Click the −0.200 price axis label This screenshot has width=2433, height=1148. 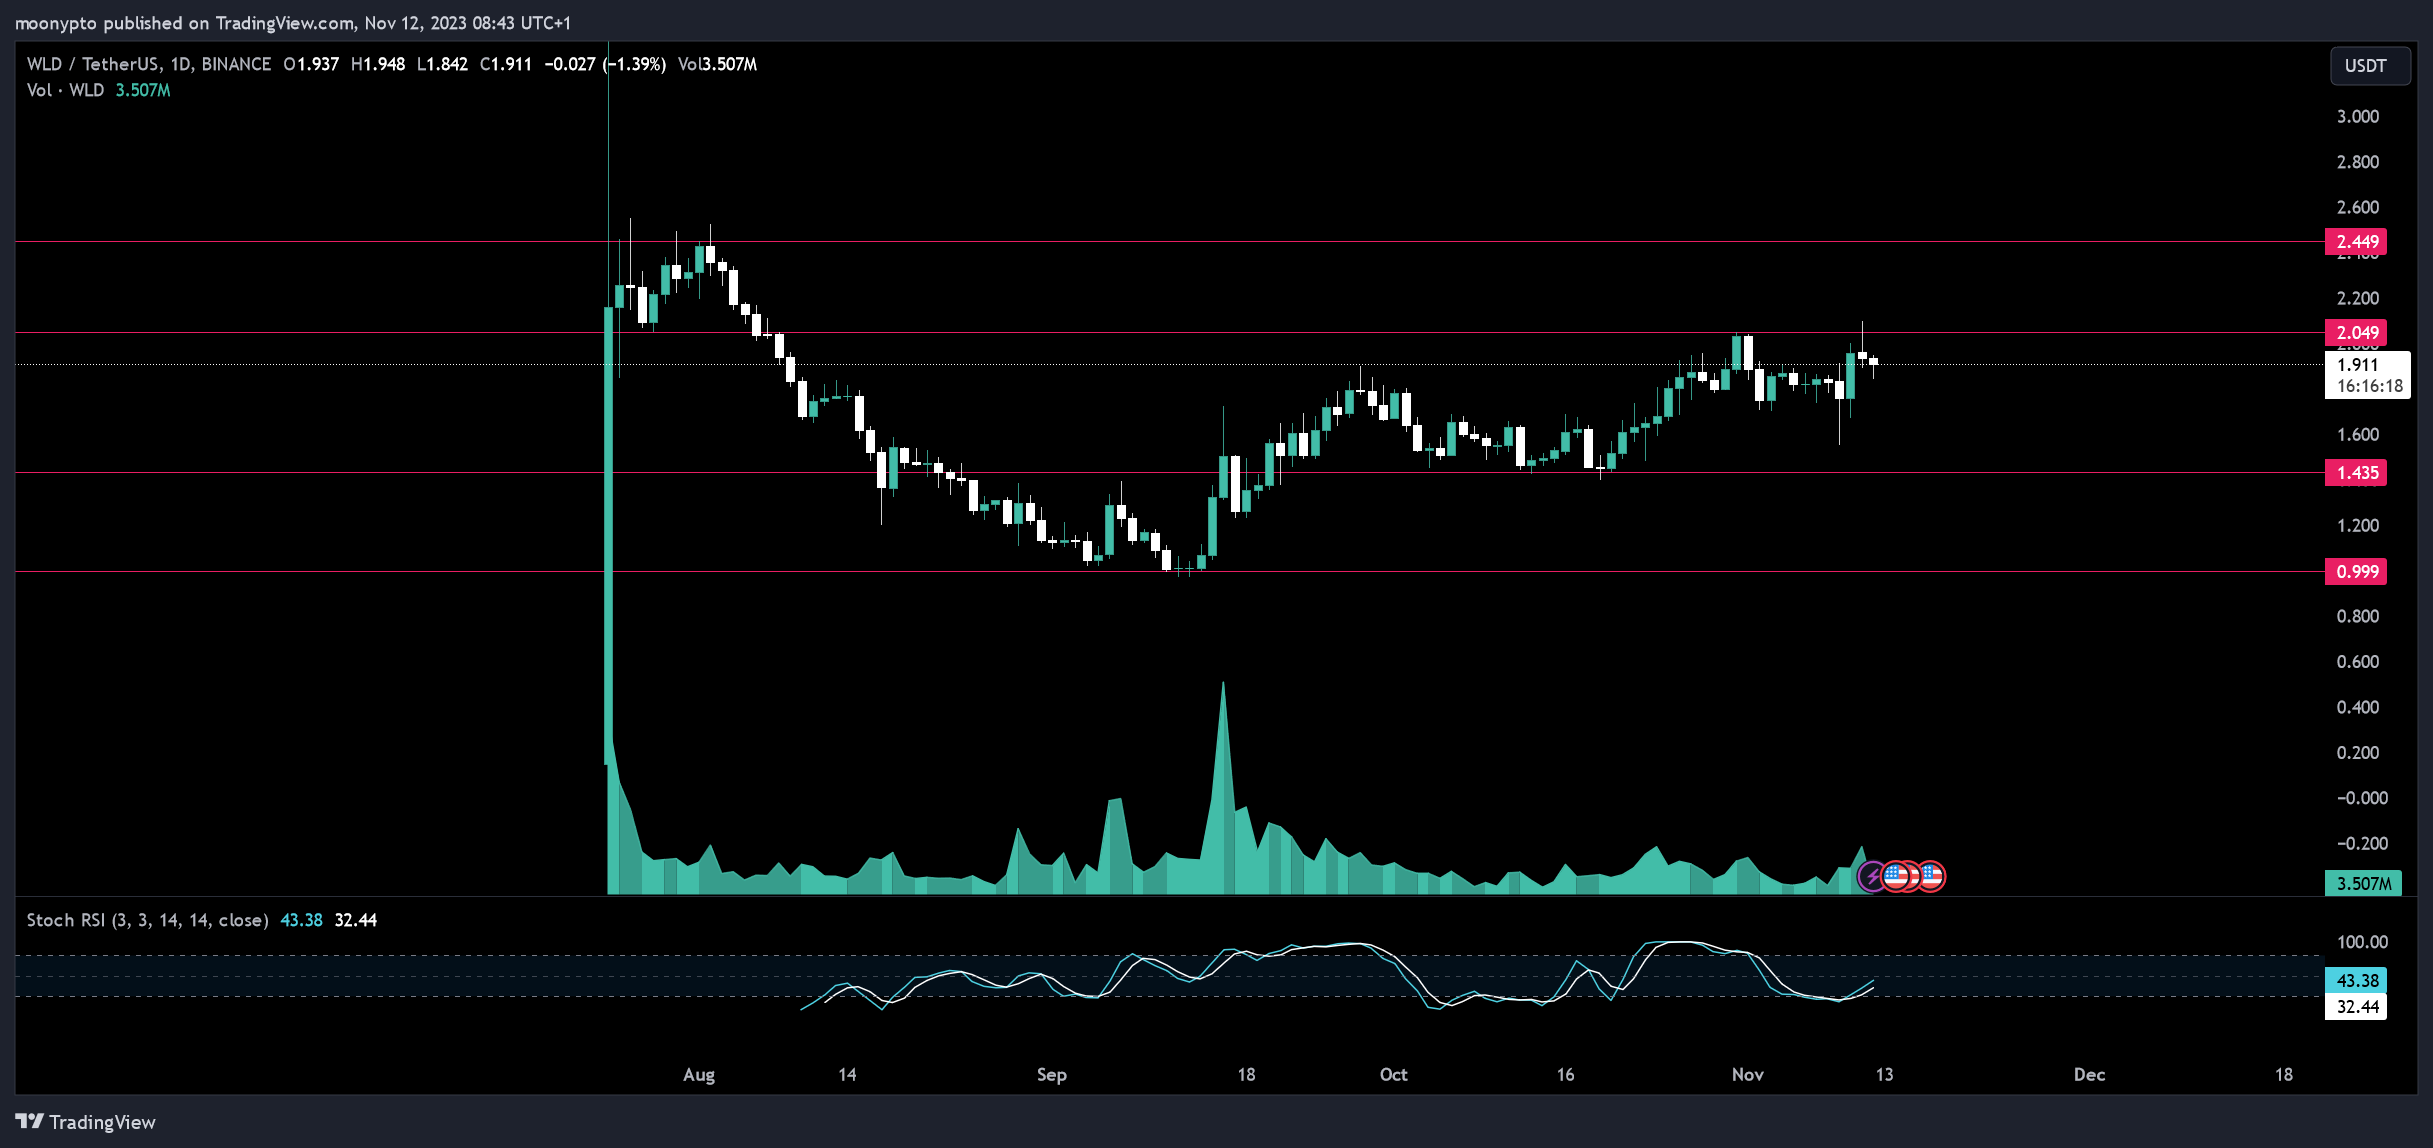pyautogui.click(x=2361, y=844)
